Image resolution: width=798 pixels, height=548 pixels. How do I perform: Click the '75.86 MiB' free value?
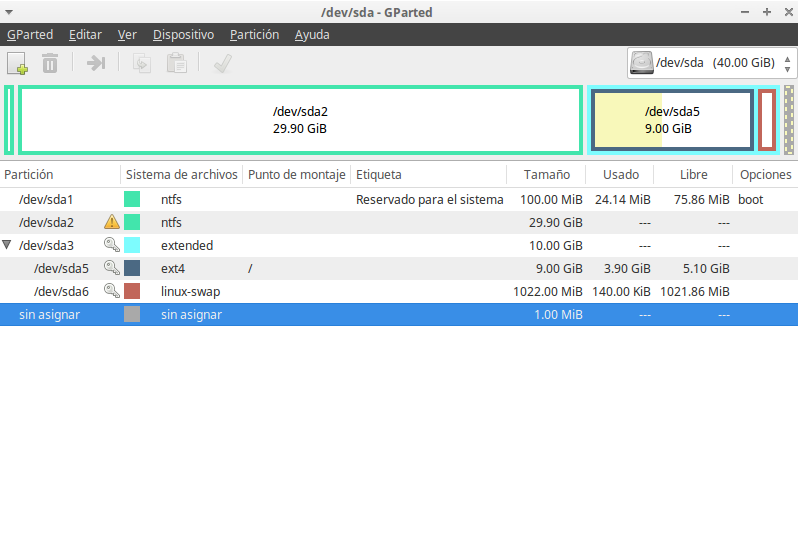702,199
